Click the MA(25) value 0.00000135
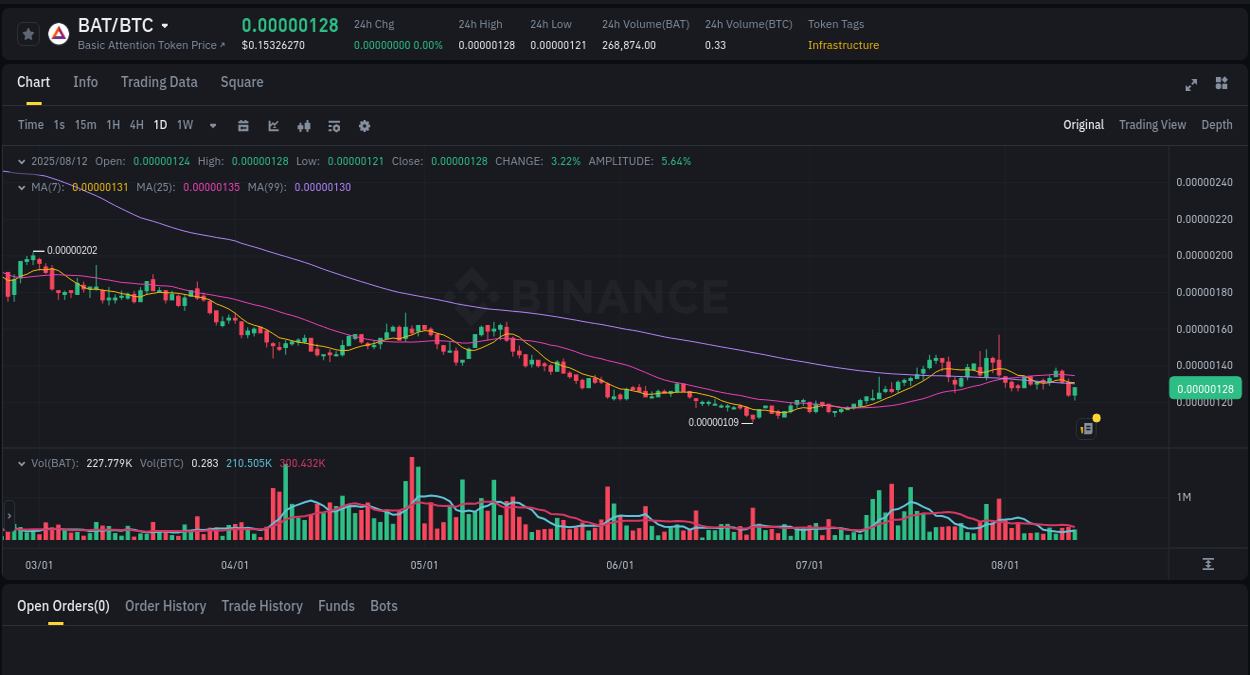This screenshot has width=1250, height=675. 211,187
